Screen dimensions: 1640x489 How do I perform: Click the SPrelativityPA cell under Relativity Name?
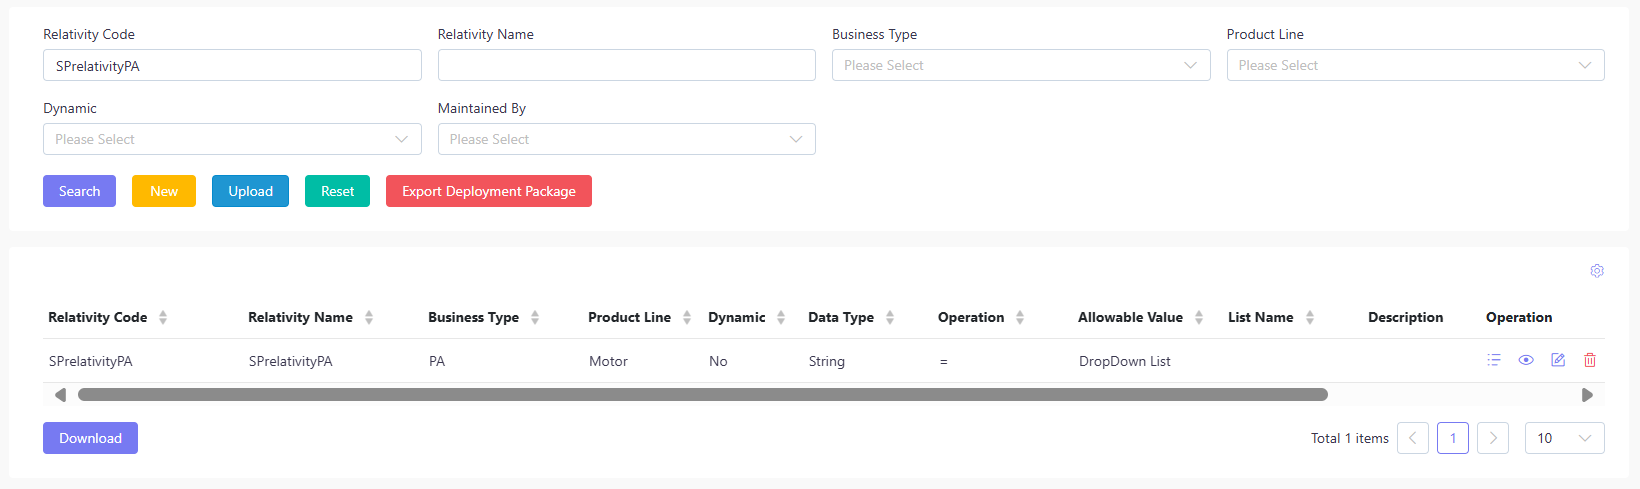point(291,361)
